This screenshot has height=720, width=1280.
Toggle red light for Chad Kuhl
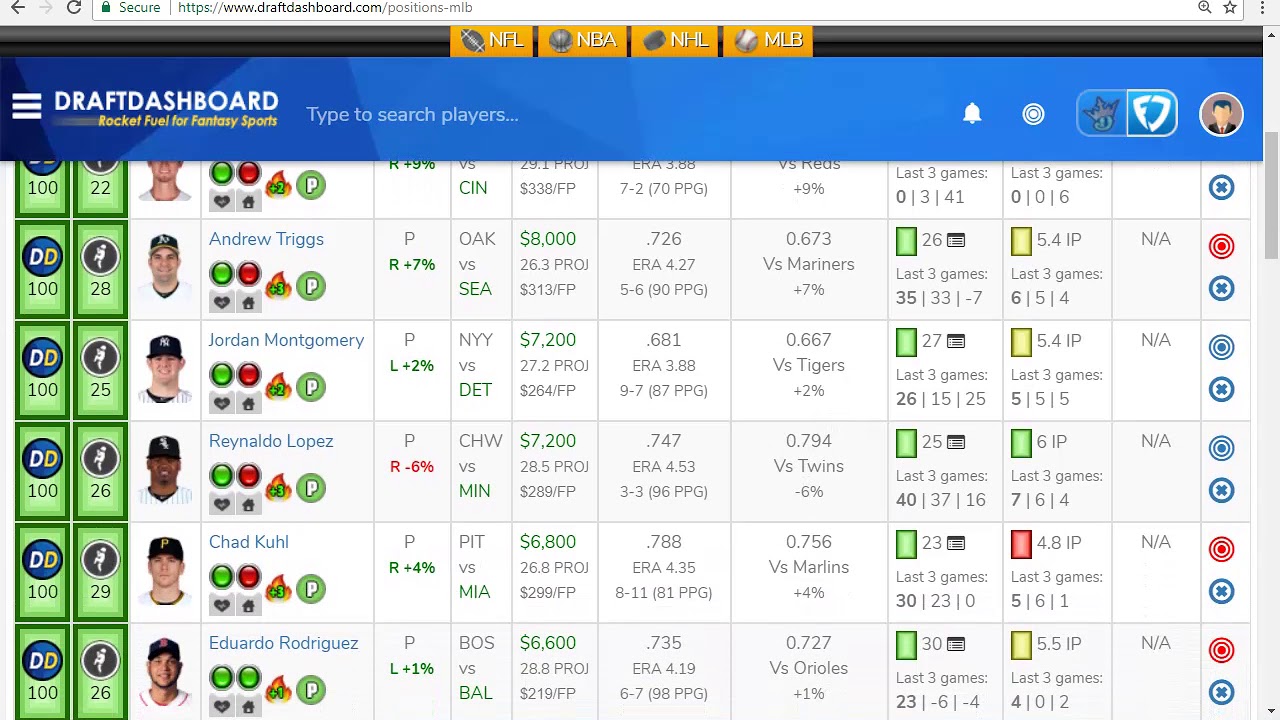tap(249, 576)
